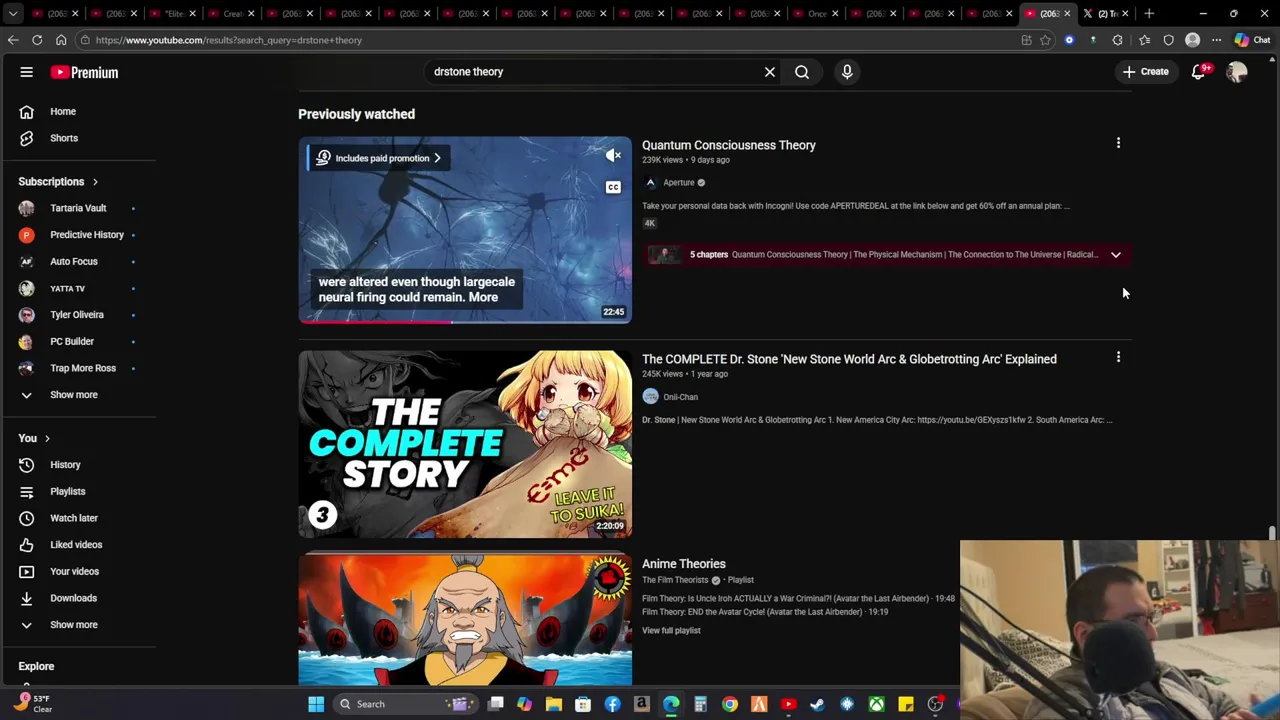The height and width of the screenshot is (720, 1280).
Task: Open Xbox app from taskbar
Action: tap(876, 704)
